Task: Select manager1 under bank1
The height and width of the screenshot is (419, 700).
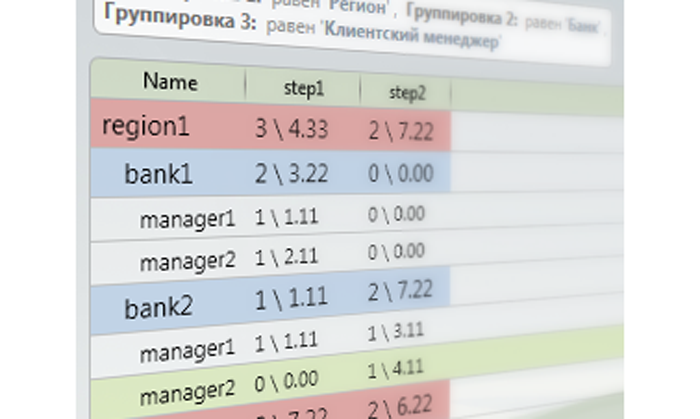Action: click(187, 218)
